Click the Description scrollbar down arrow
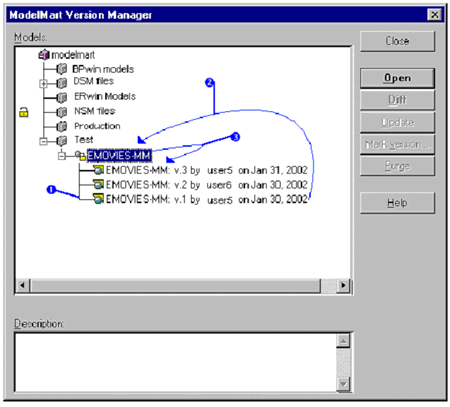Screen dimensions: 450x407 (343, 384)
